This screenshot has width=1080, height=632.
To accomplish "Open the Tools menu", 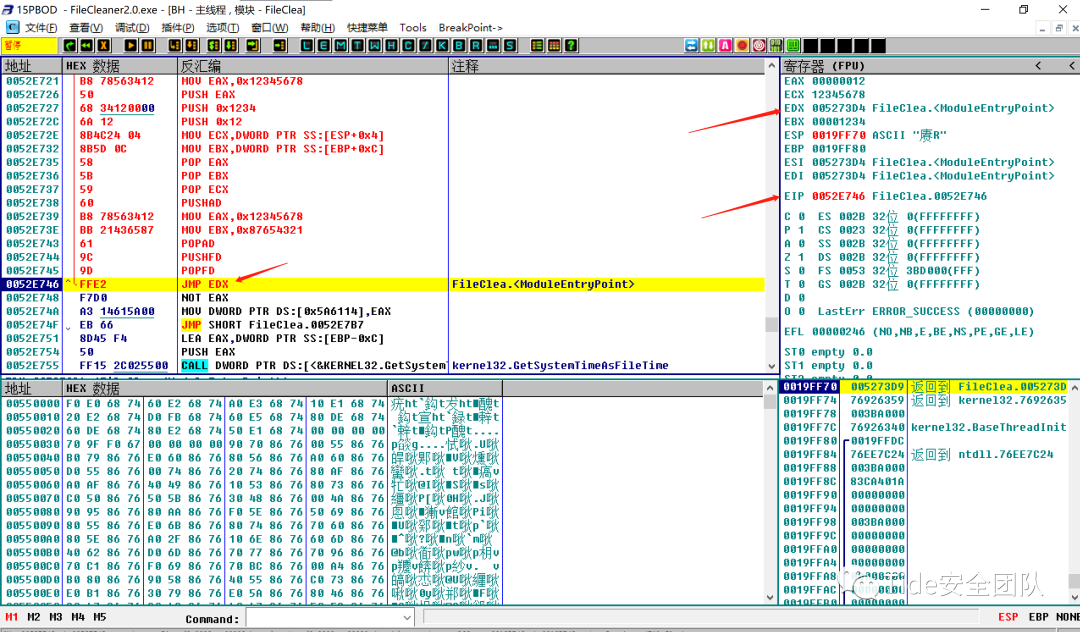I will (x=413, y=28).
